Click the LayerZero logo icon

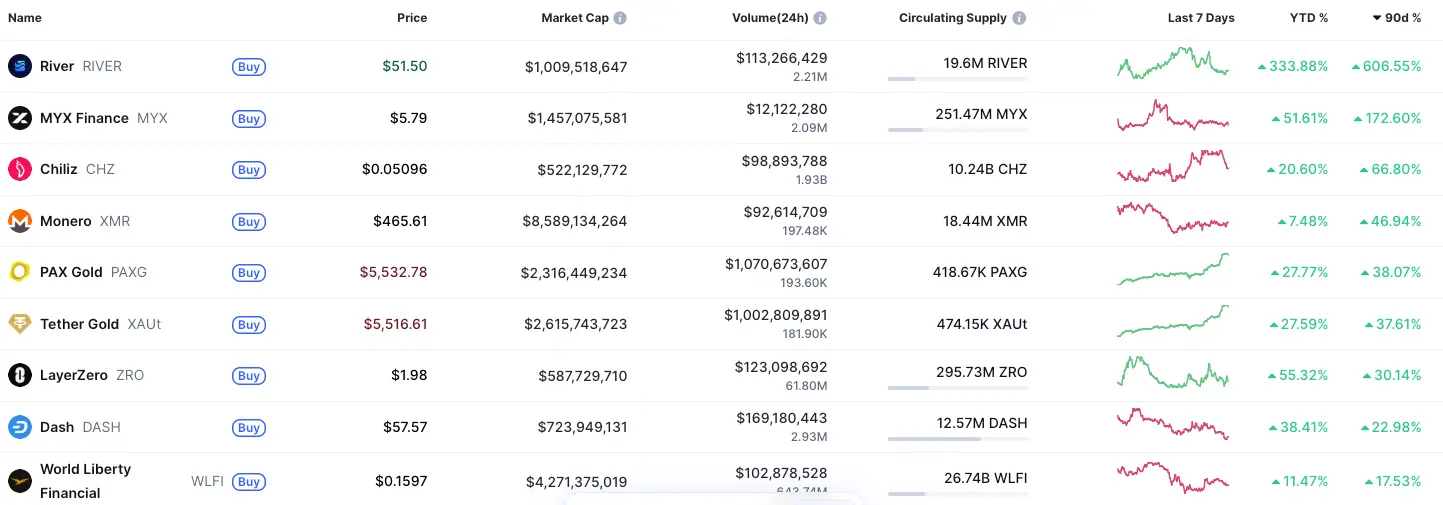click(20, 375)
